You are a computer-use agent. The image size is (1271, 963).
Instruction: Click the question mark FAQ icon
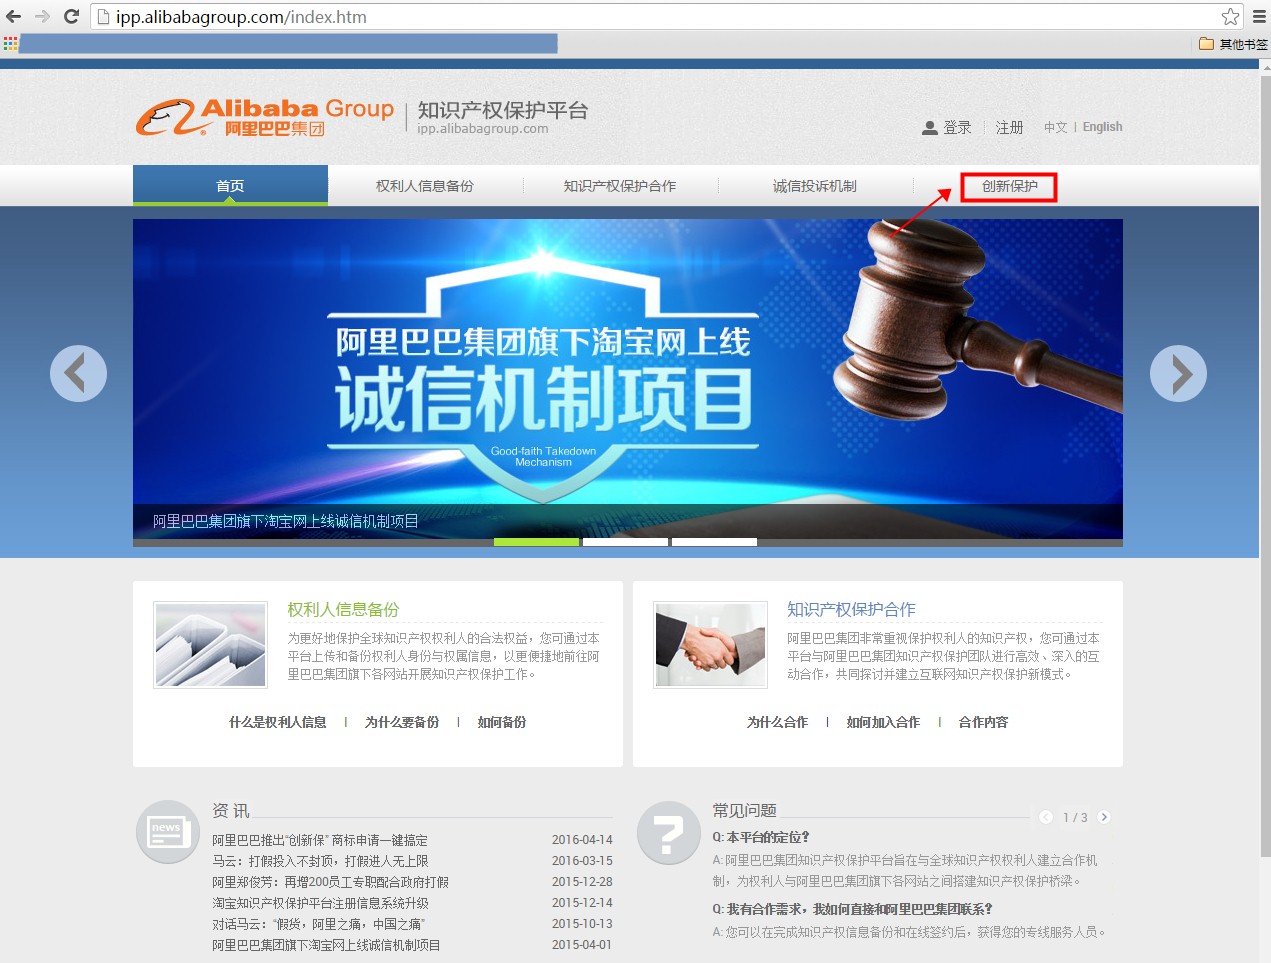(x=668, y=832)
